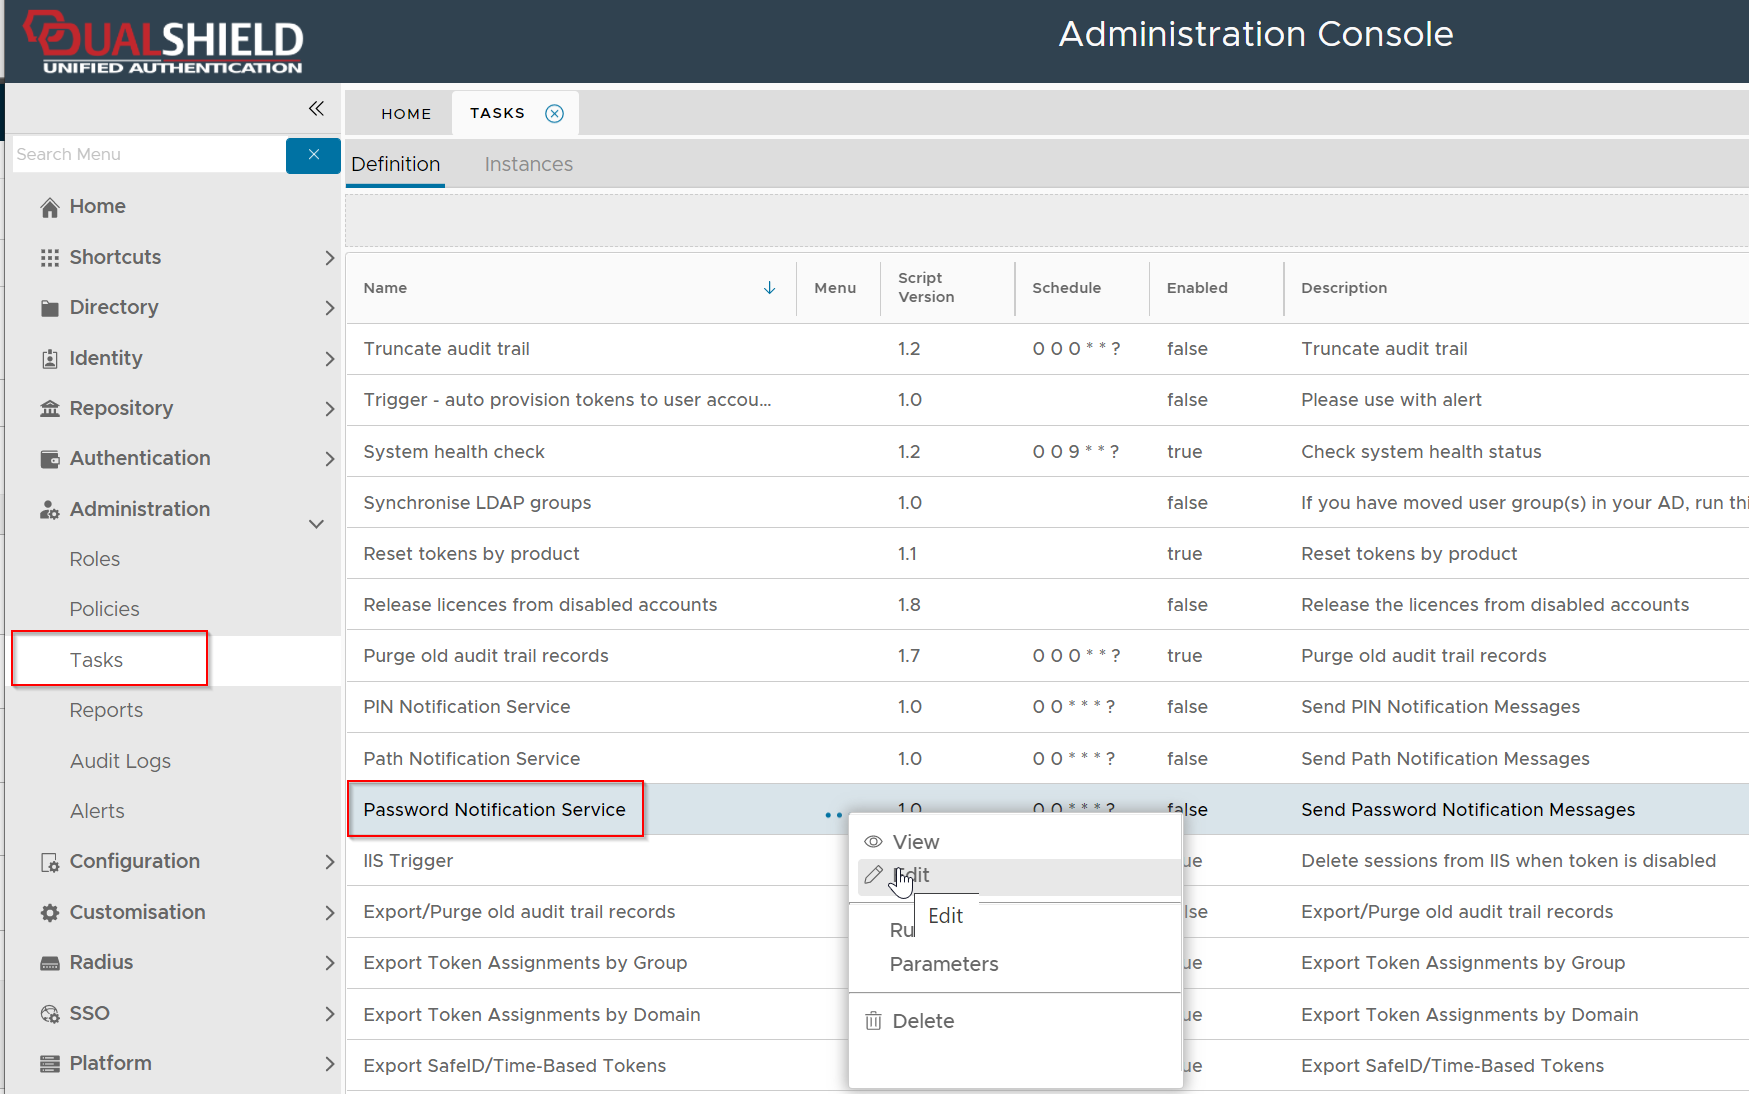Select the Authentication icon
This screenshot has width=1749, height=1094.
pos(49,458)
